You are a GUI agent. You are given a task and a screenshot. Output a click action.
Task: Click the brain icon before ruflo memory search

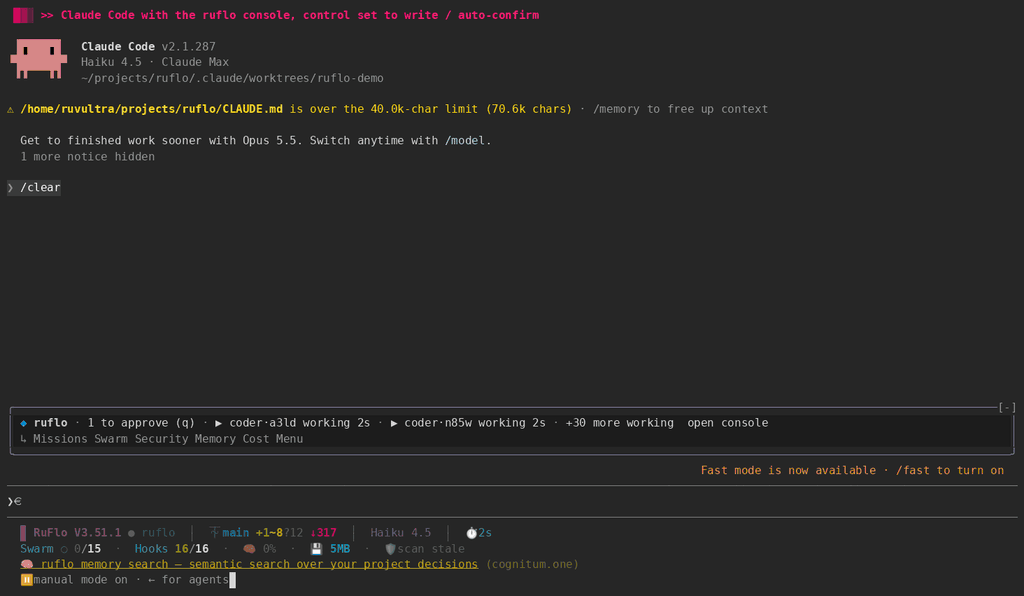click(27, 564)
